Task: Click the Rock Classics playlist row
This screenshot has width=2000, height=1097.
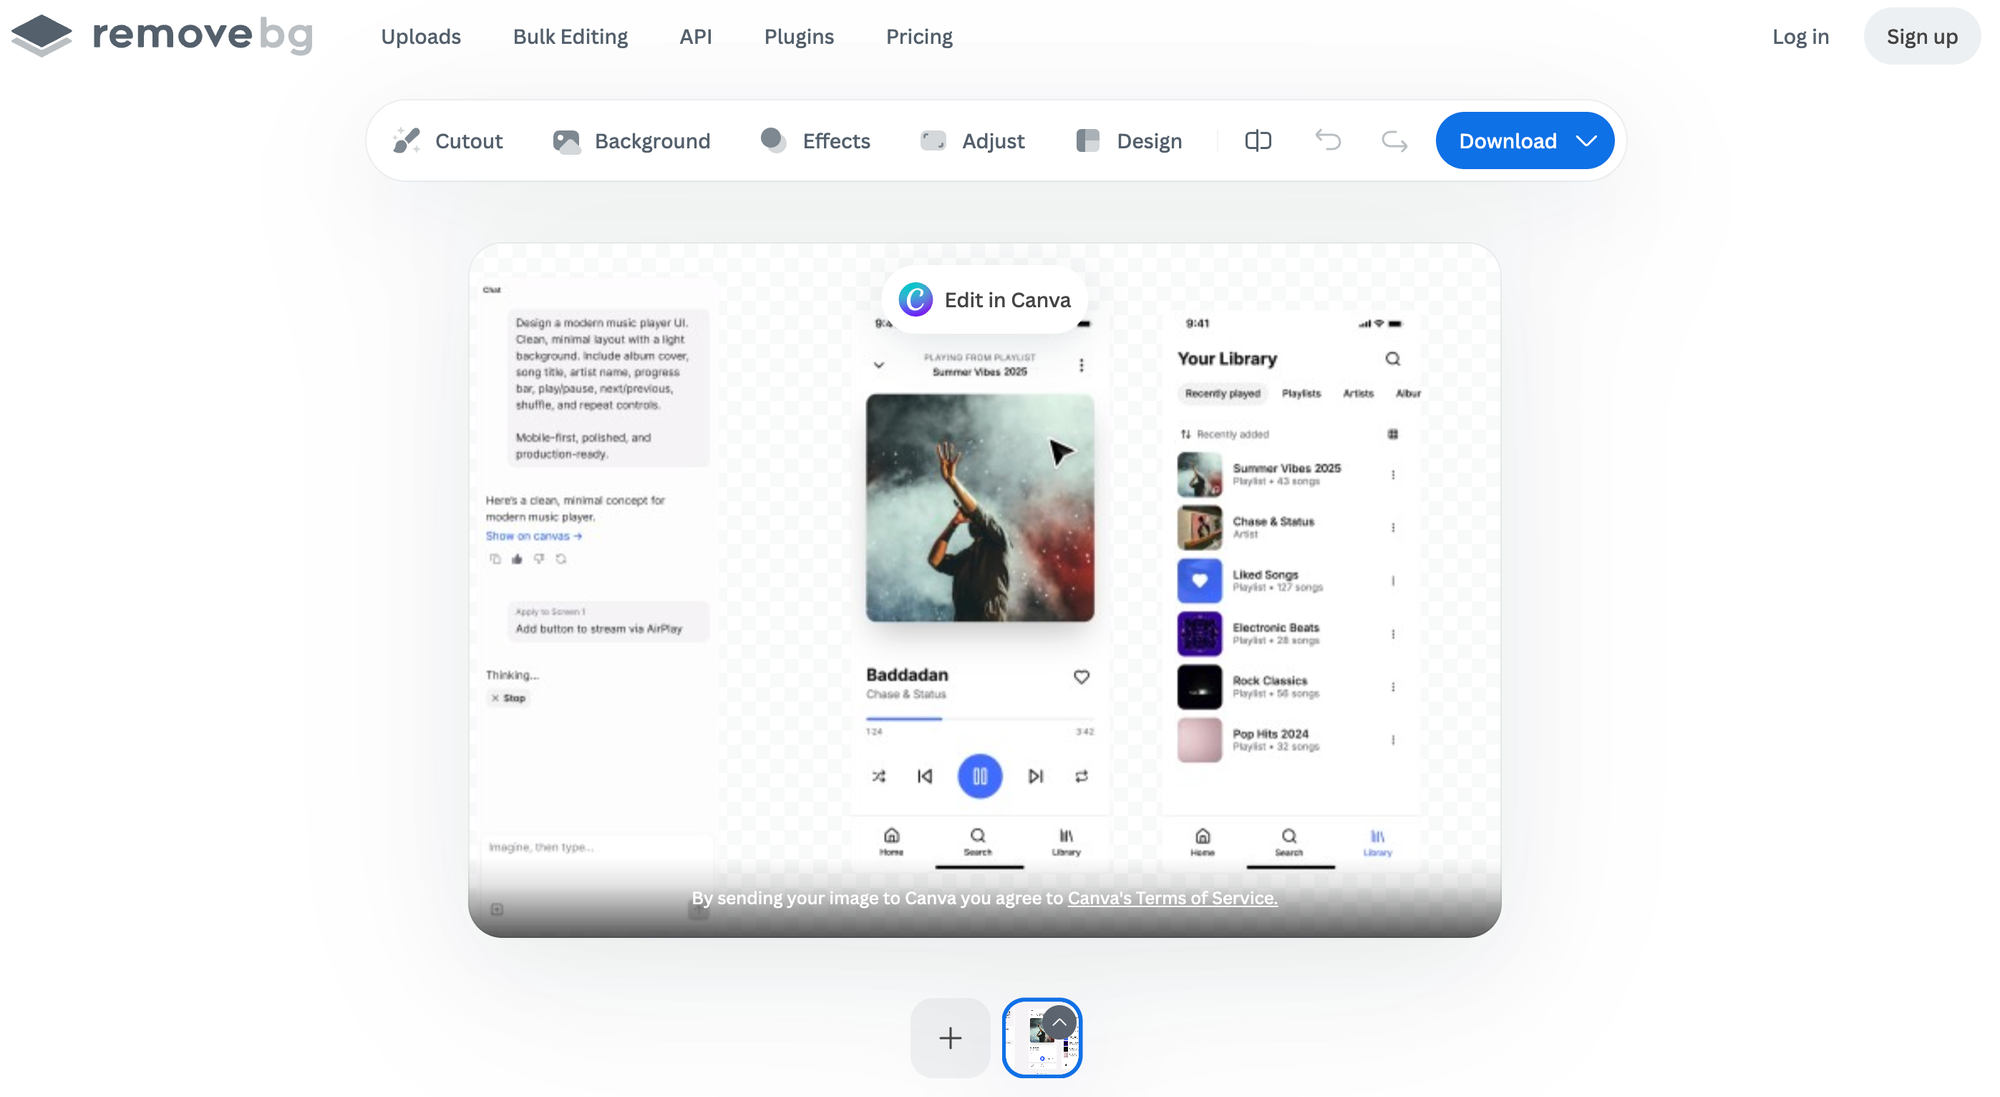Action: point(1289,687)
